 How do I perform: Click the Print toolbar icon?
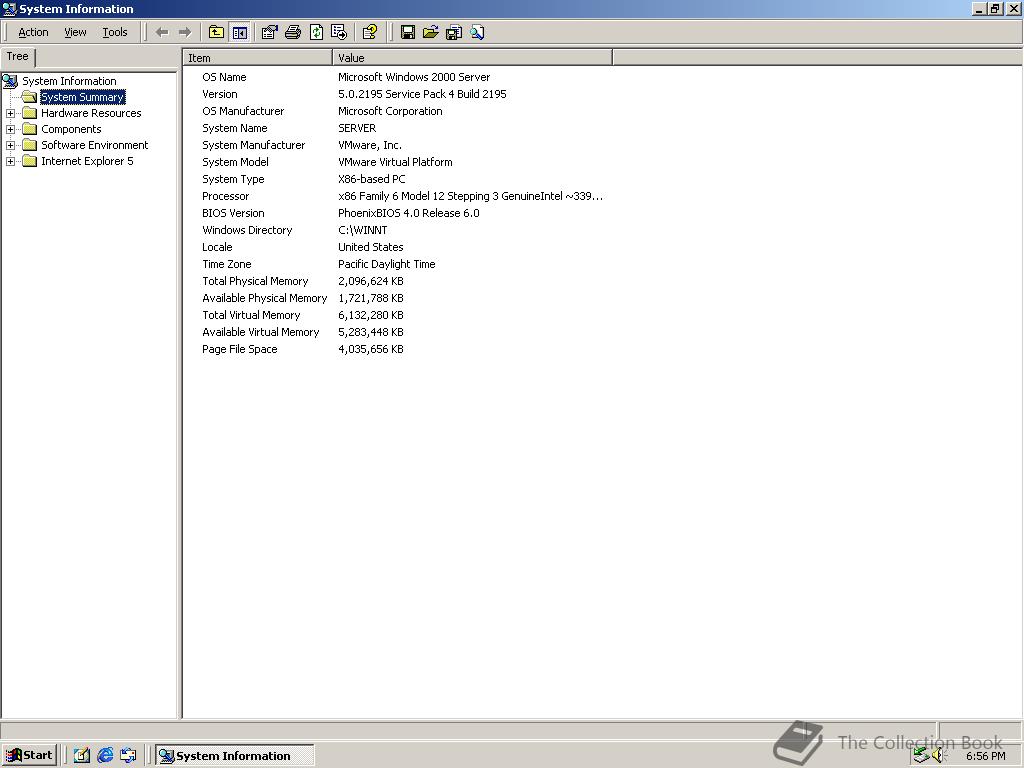click(x=293, y=32)
